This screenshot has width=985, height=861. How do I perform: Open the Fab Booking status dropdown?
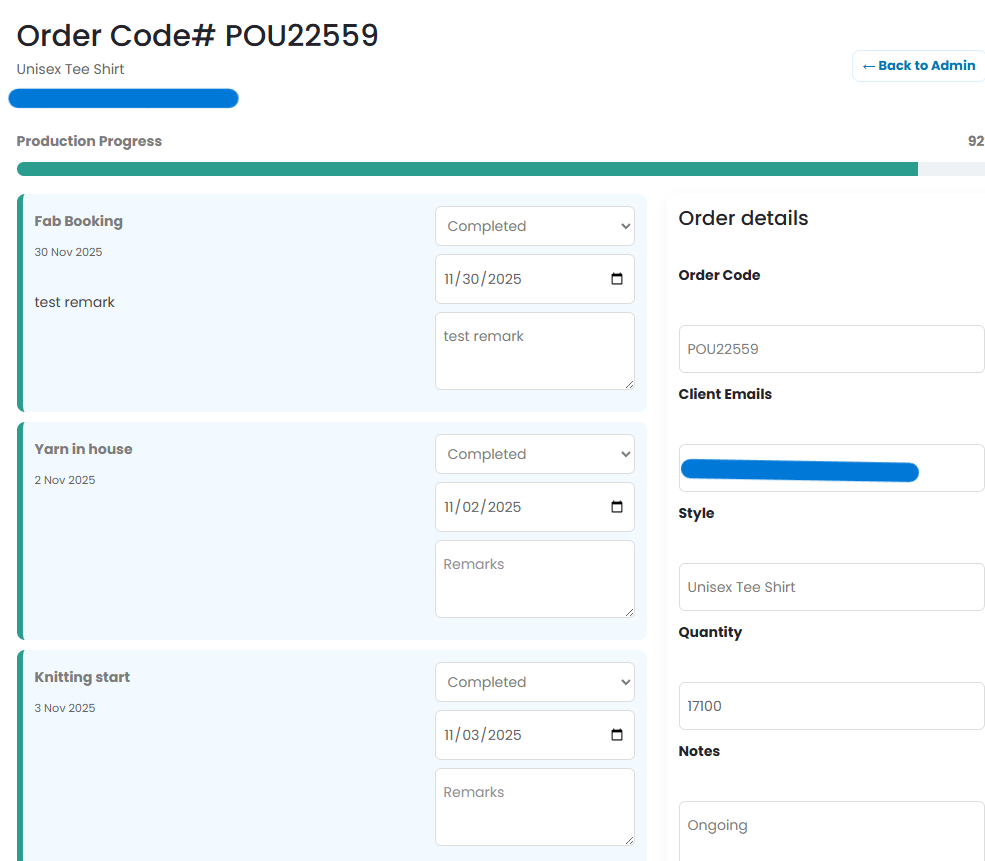tap(534, 226)
